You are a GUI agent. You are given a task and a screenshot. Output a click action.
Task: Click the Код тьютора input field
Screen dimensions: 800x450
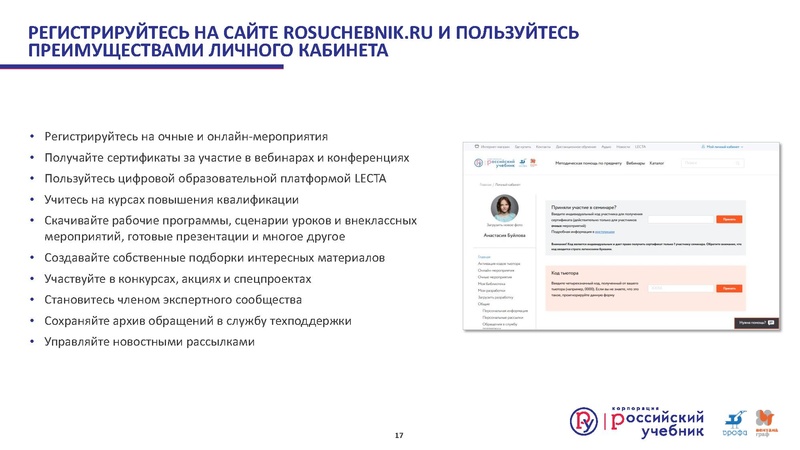pyautogui.click(x=681, y=288)
